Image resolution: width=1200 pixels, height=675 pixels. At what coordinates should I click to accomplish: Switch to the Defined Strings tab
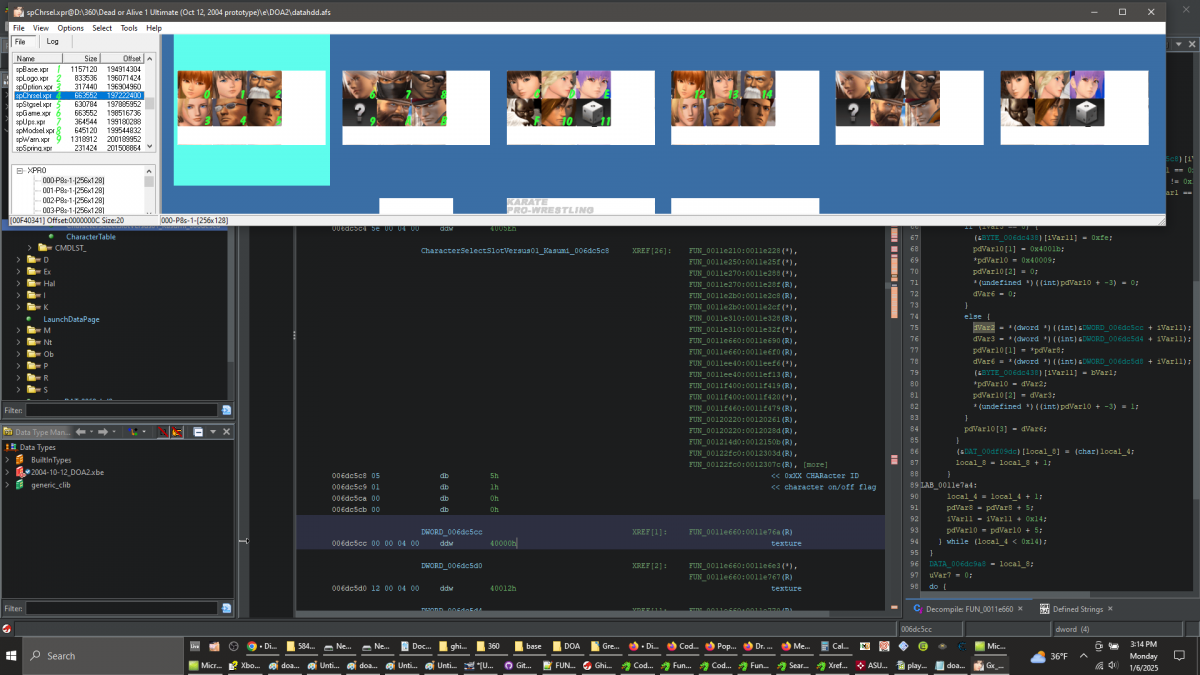click(1078, 609)
